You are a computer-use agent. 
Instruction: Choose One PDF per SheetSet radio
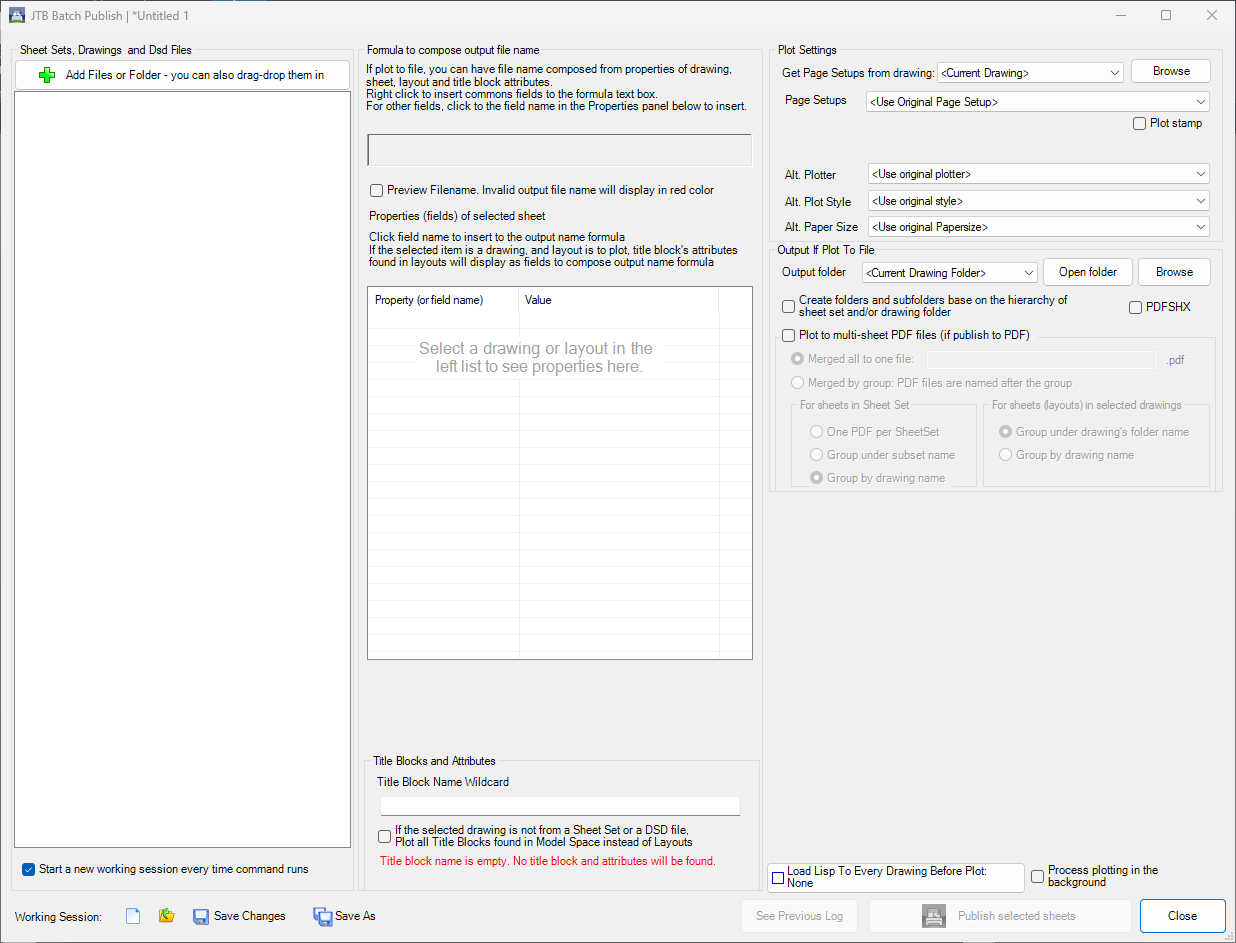tap(817, 432)
